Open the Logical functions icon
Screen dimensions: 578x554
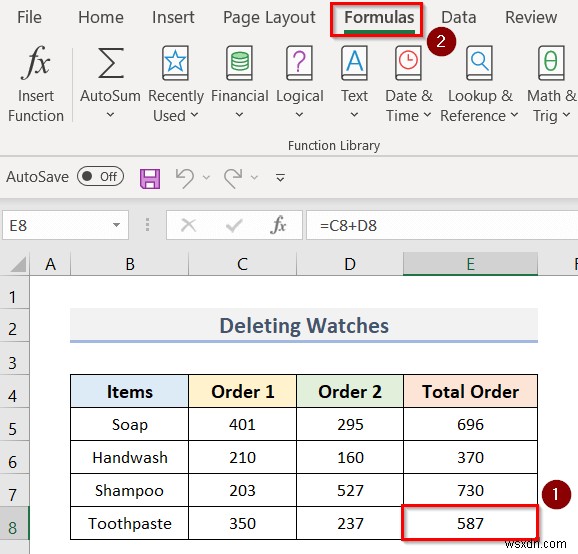[x=299, y=63]
